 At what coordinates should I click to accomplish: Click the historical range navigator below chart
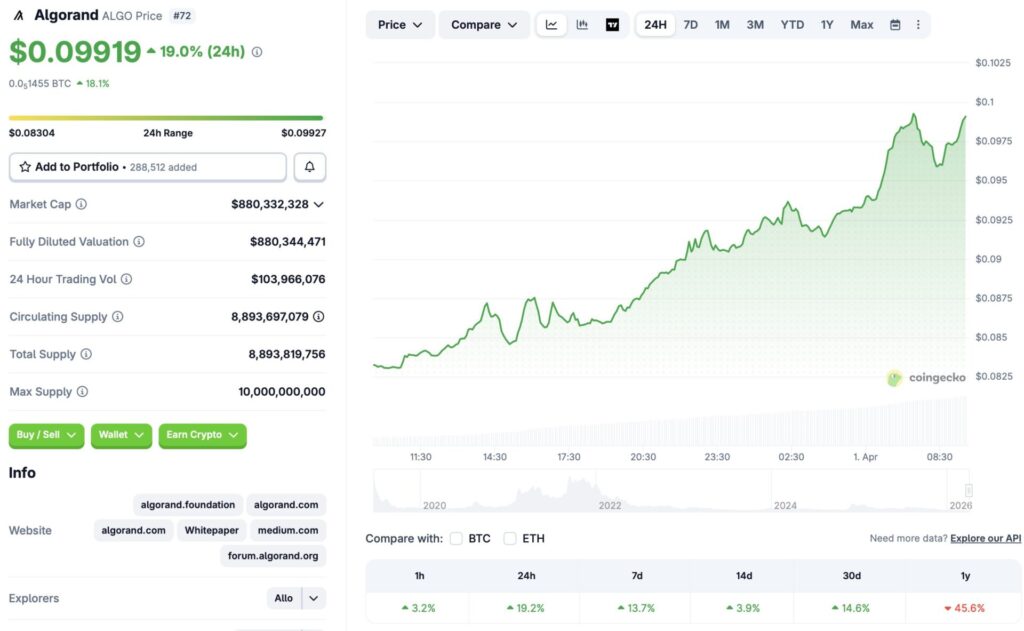(670, 491)
